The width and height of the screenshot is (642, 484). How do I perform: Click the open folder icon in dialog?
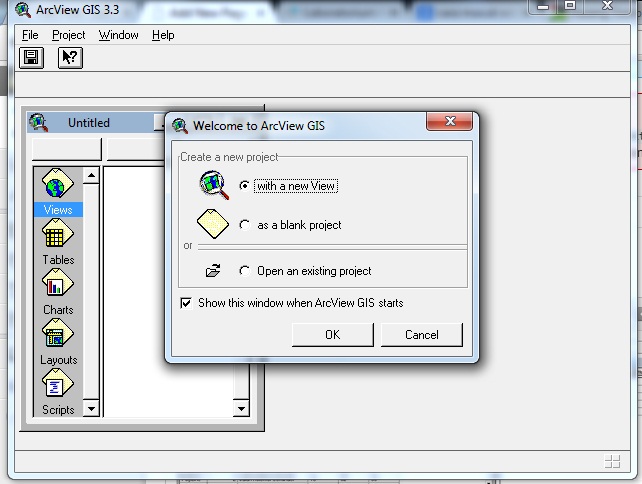click(x=213, y=270)
